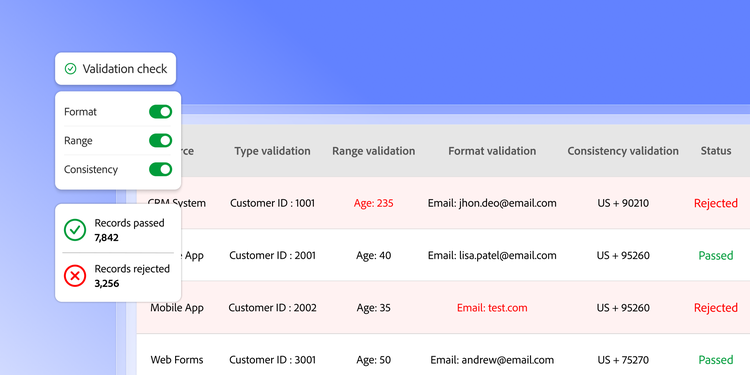Click the Customer ID : 2002 cell
The height and width of the screenshot is (375, 750).
point(273,308)
